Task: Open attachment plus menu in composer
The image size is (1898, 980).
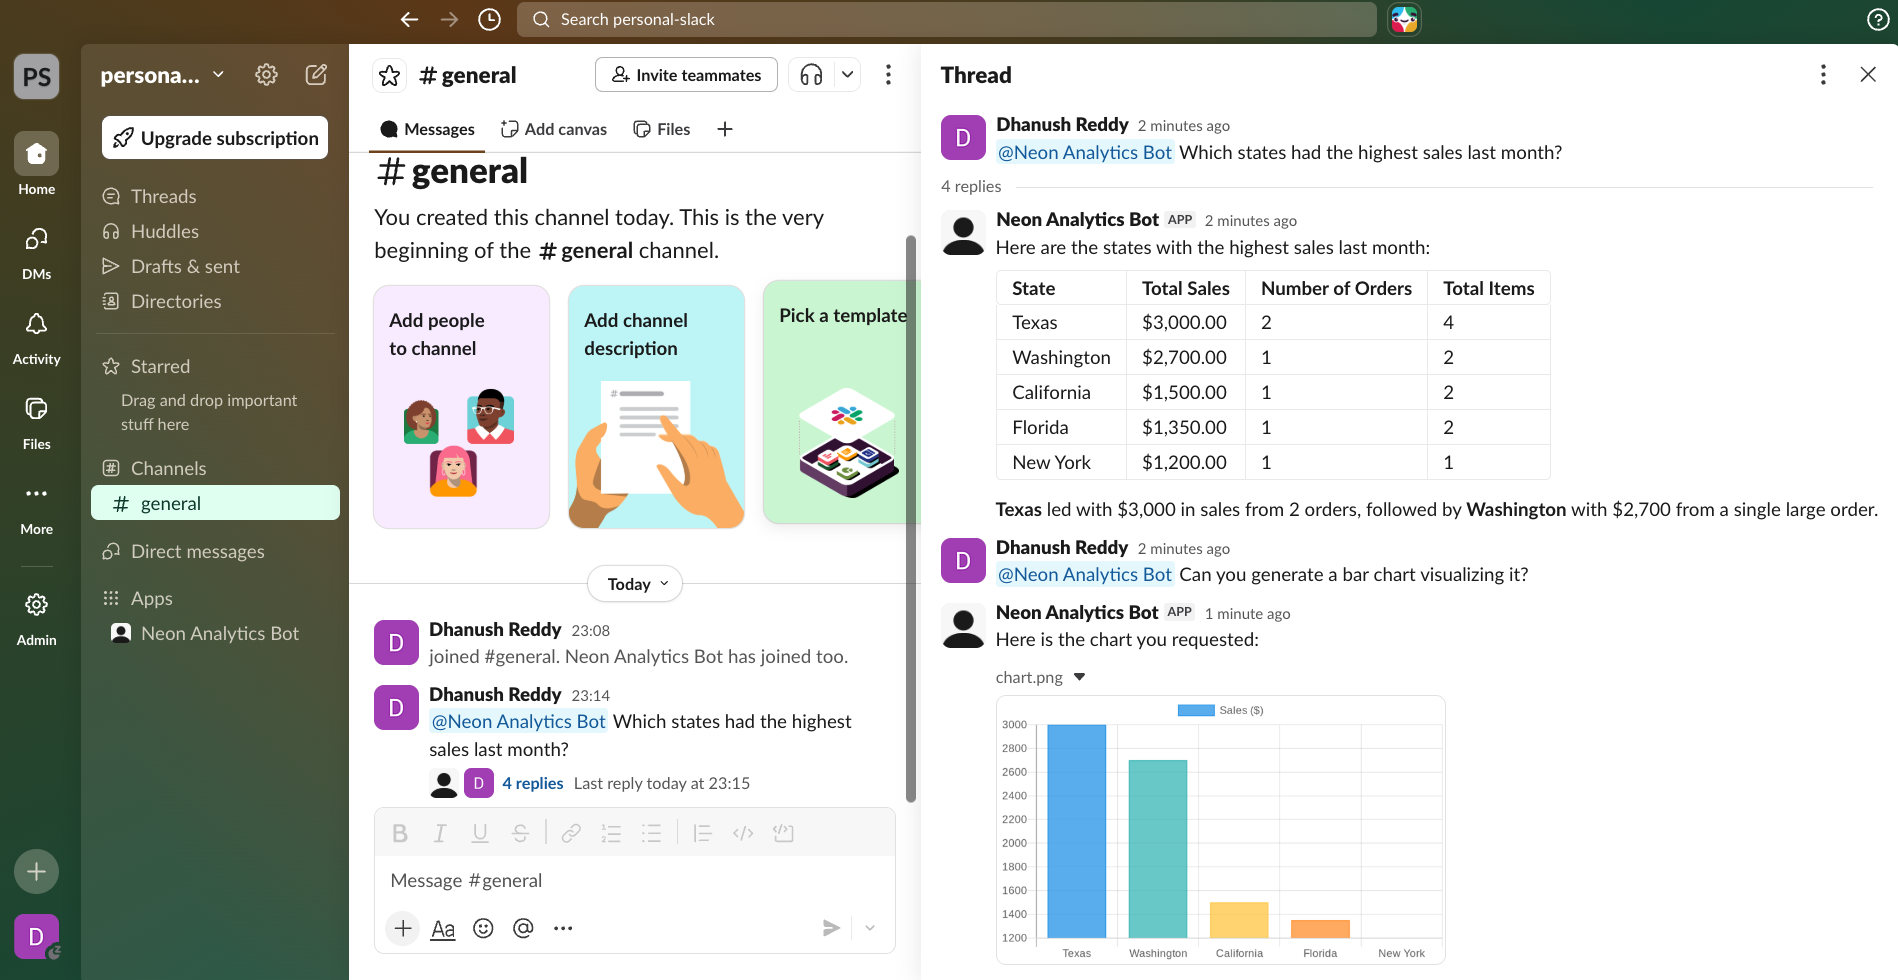Action: (403, 928)
